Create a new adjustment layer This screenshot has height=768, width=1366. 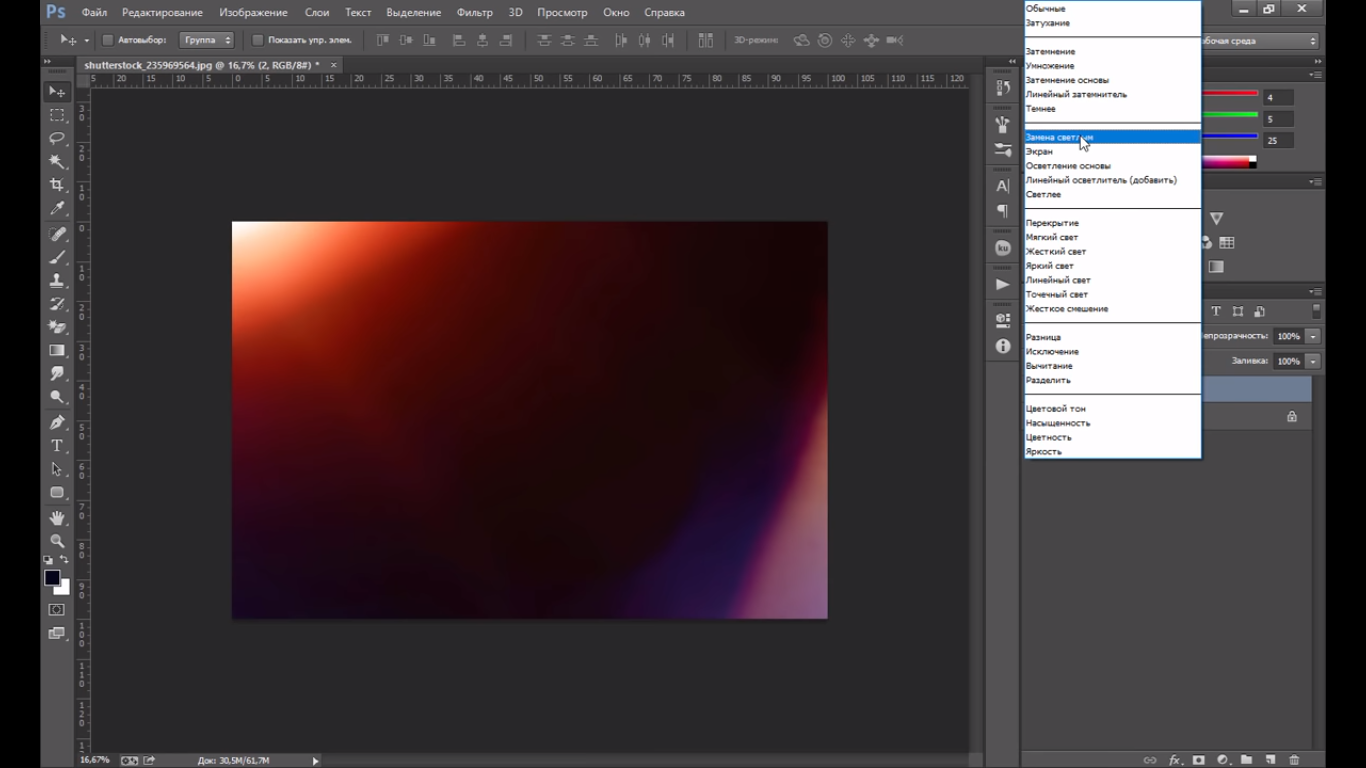click(x=1222, y=761)
